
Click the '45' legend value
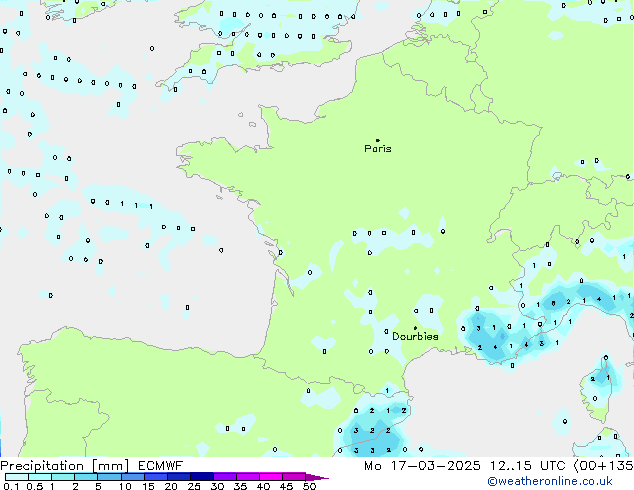click(286, 486)
